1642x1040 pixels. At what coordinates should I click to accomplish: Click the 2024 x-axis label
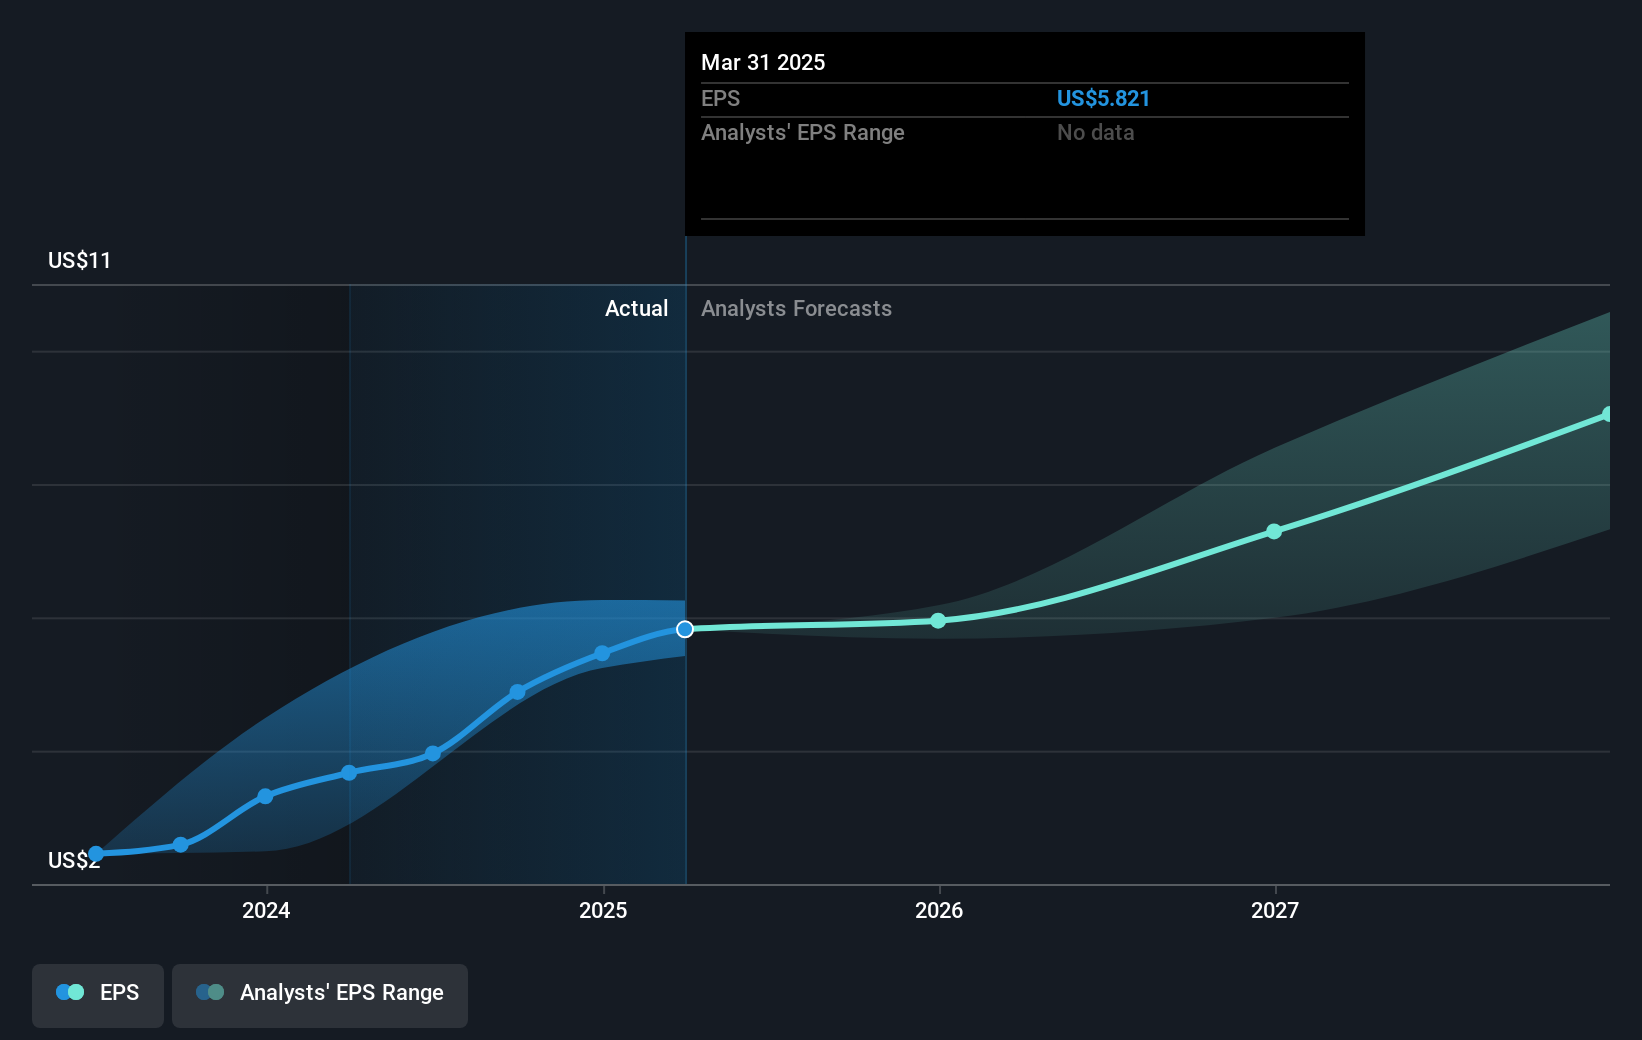266,910
